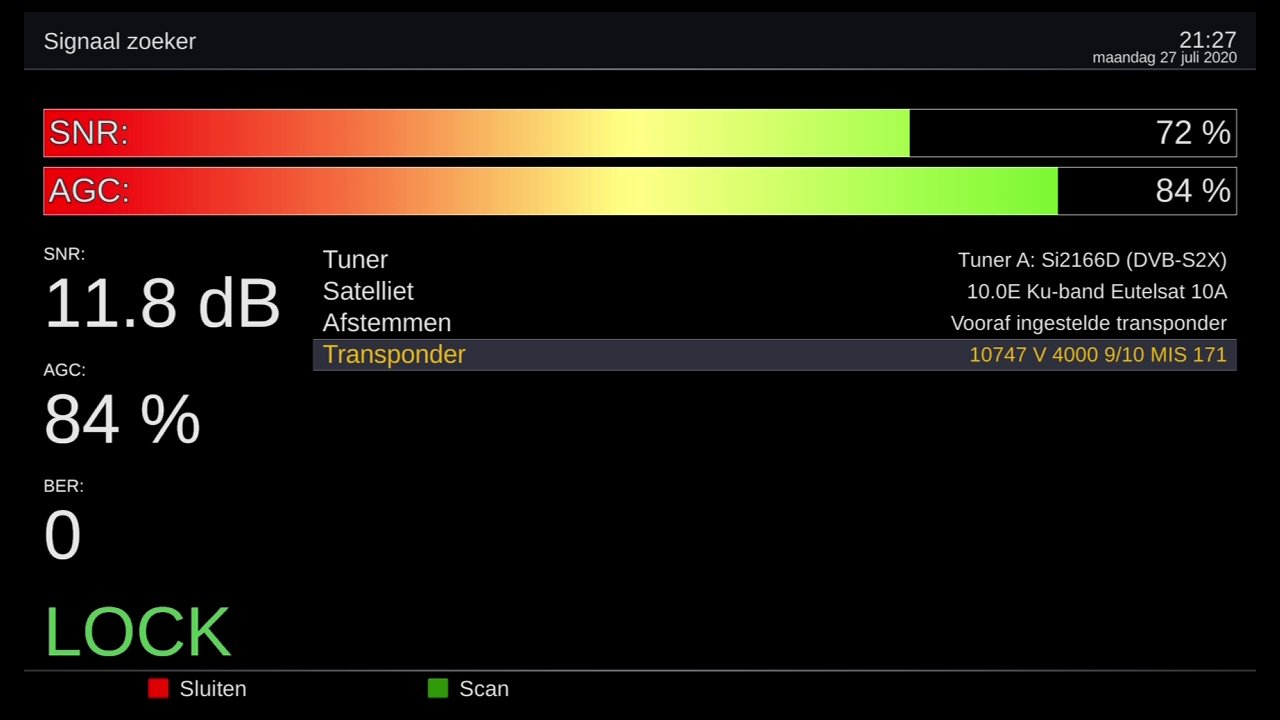
Task: Click the green LOCK status indicator
Action: (x=138, y=632)
